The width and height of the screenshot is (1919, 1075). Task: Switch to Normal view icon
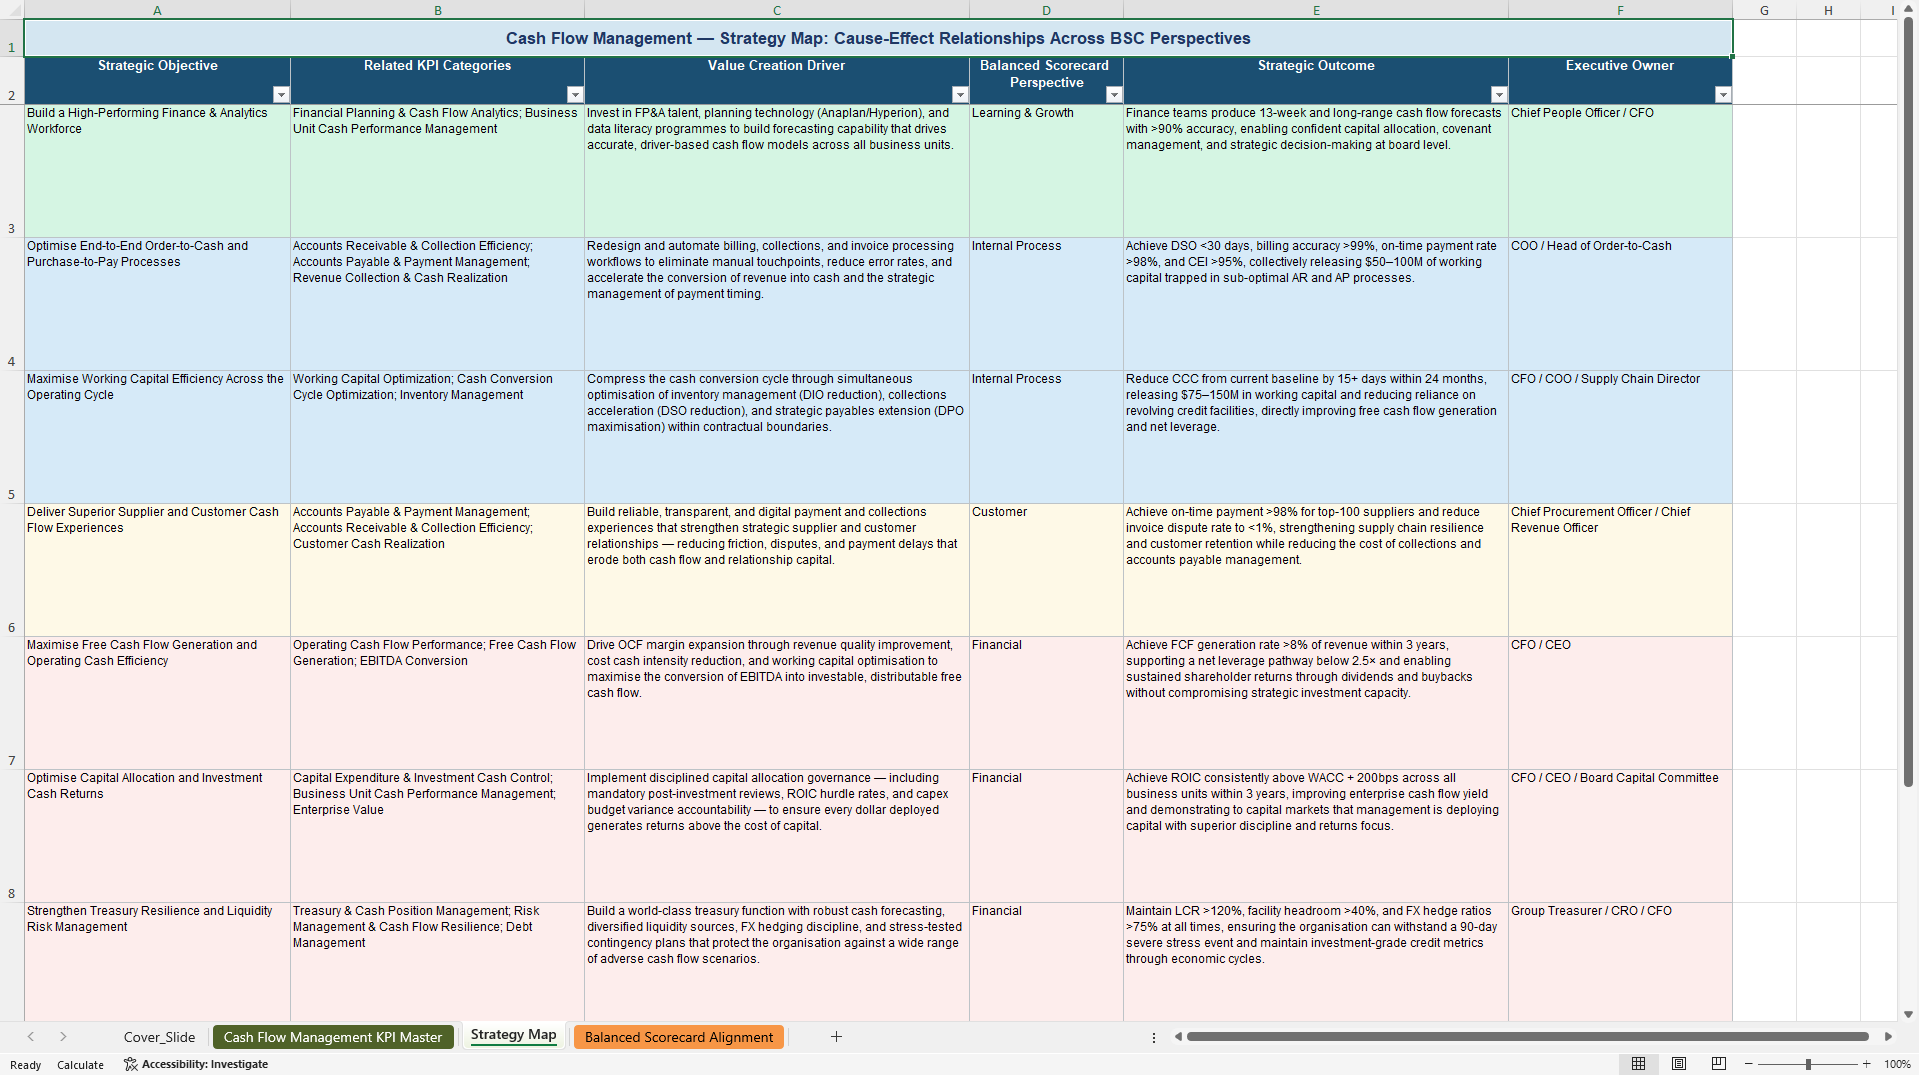click(1638, 1064)
